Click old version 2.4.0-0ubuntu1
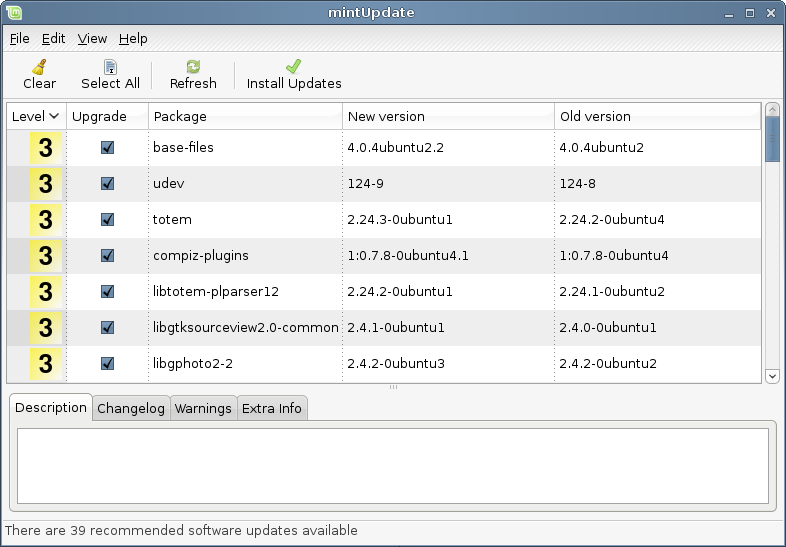786x547 pixels. pos(608,328)
